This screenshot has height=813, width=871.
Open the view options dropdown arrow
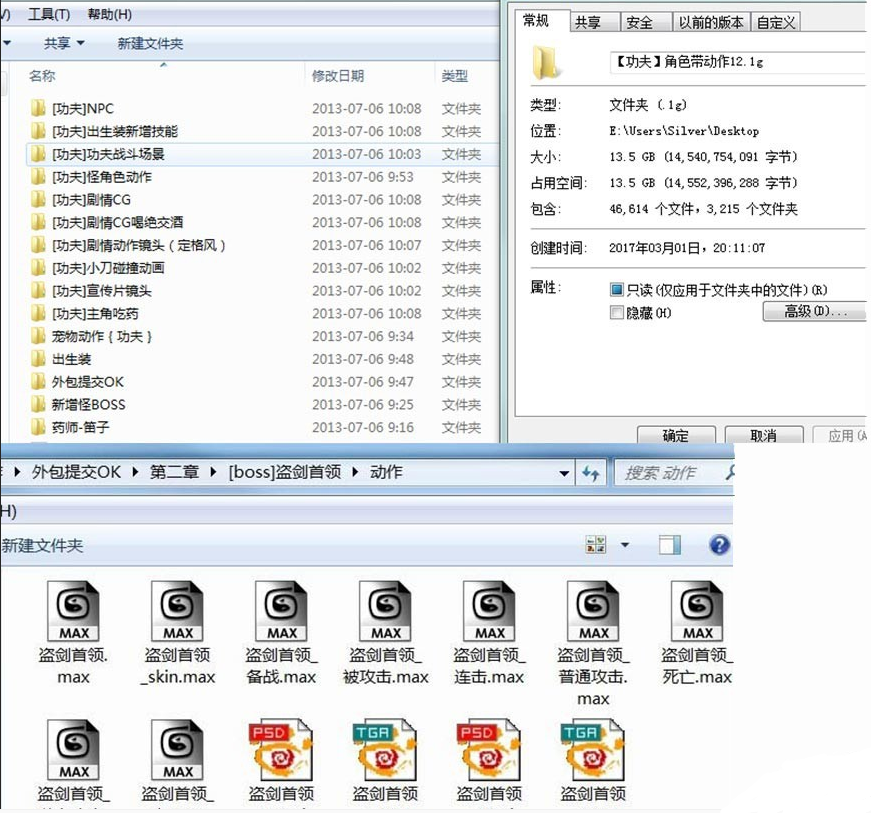click(625, 545)
